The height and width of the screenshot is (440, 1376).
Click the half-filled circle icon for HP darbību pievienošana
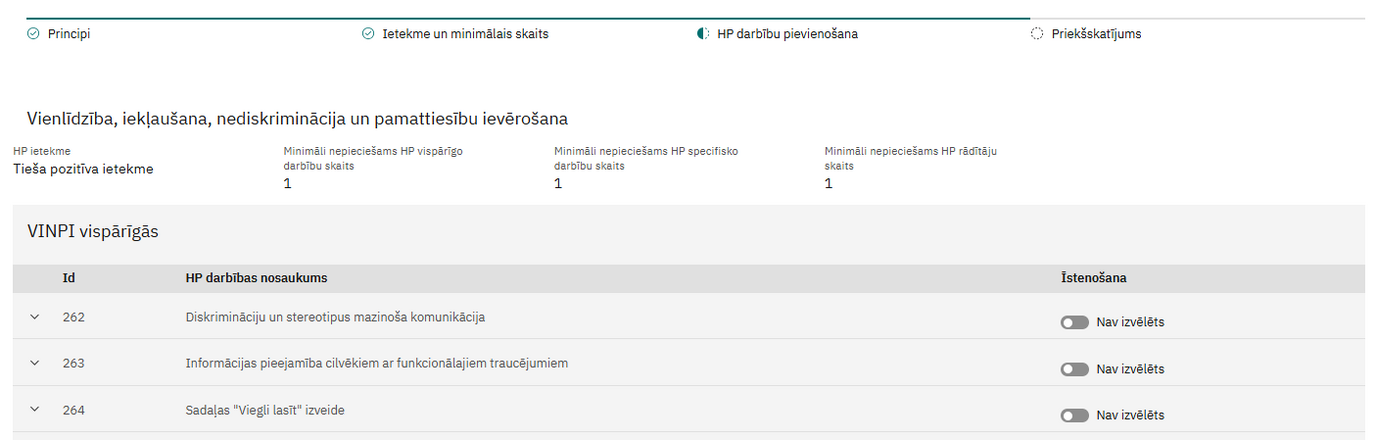click(x=702, y=34)
